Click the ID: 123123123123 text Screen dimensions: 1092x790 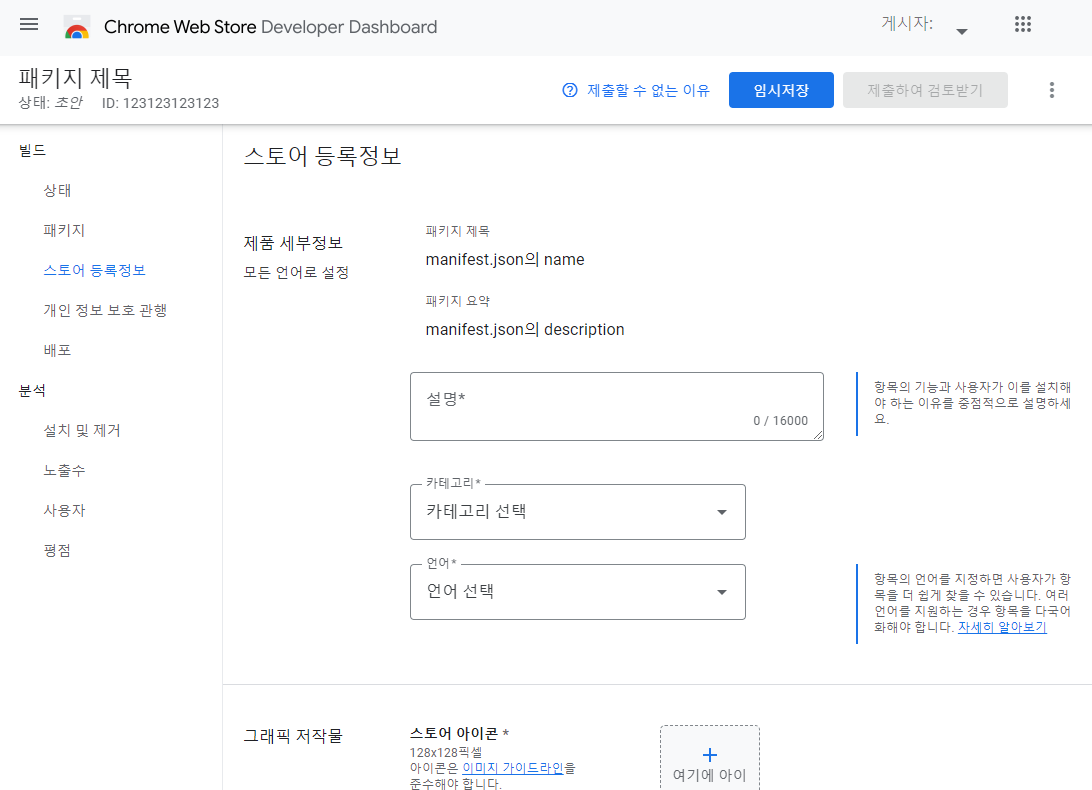pos(160,103)
